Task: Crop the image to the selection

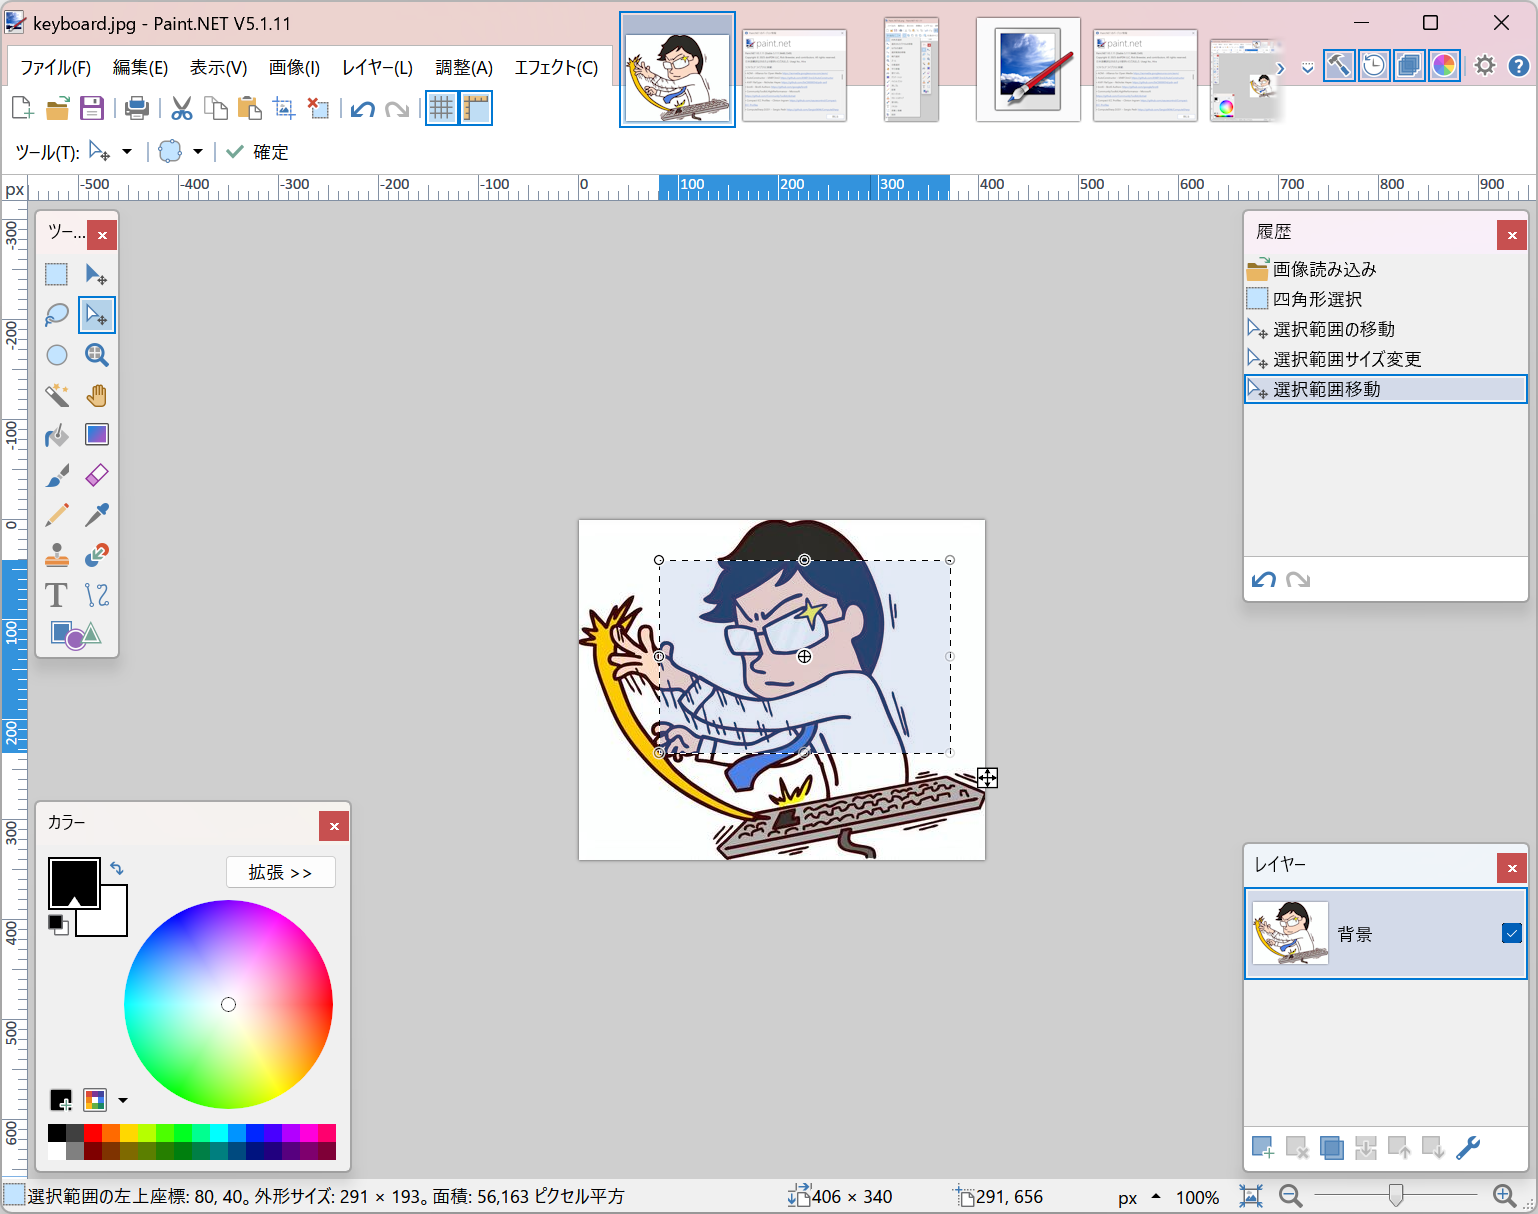Action: click(284, 108)
